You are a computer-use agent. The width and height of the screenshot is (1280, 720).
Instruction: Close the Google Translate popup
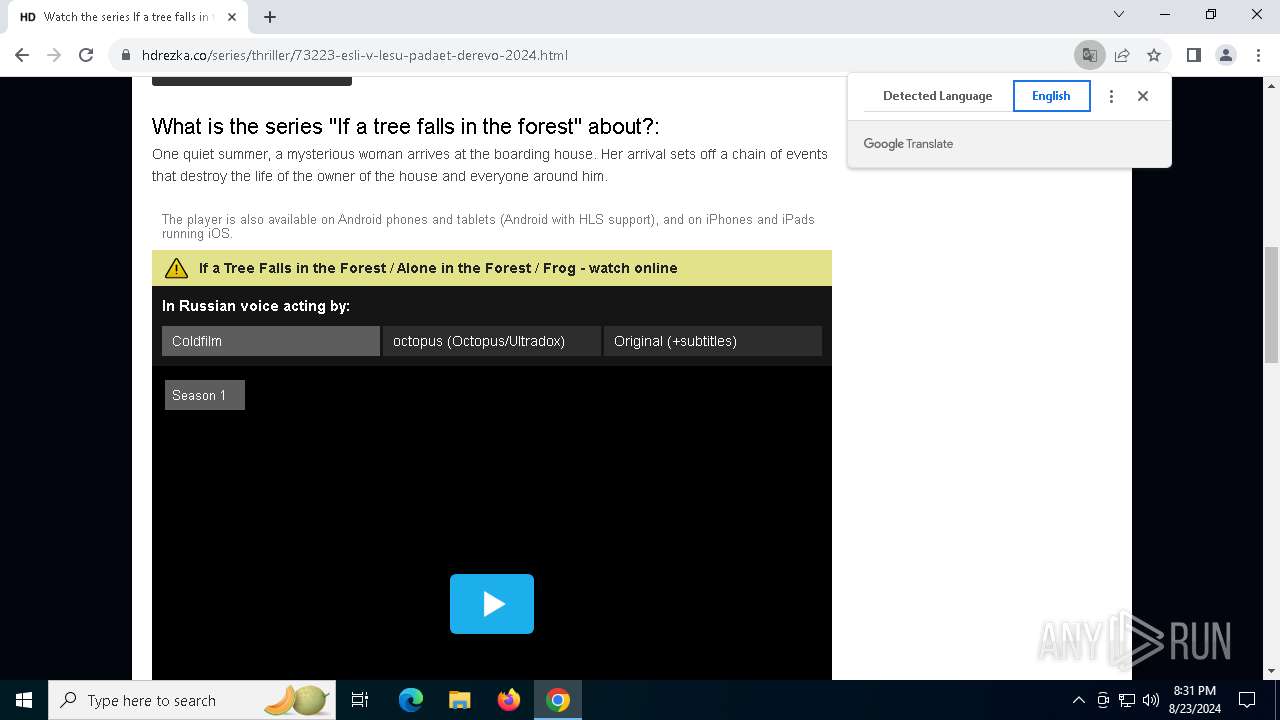[1143, 96]
